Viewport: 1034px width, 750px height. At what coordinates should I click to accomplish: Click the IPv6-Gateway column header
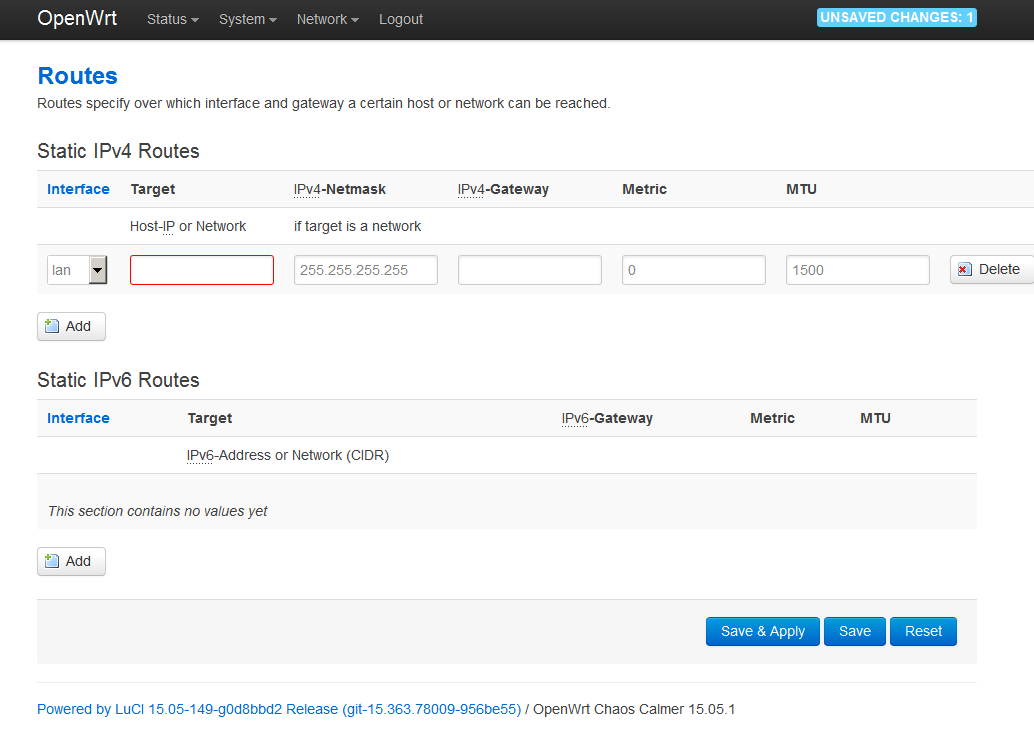click(x=607, y=418)
